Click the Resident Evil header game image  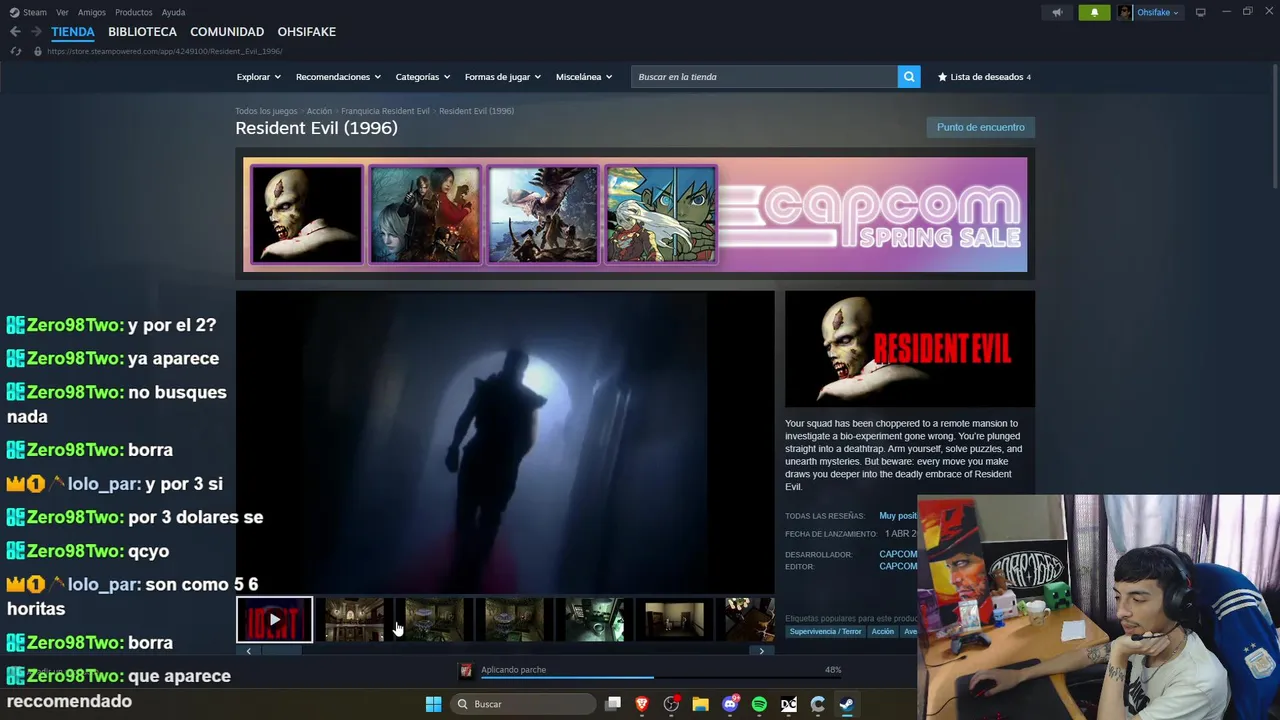click(x=910, y=349)
